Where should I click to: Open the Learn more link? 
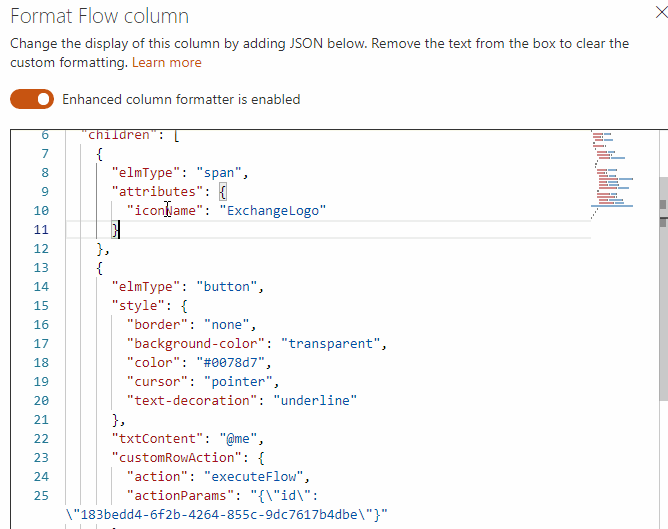(166, 62)
